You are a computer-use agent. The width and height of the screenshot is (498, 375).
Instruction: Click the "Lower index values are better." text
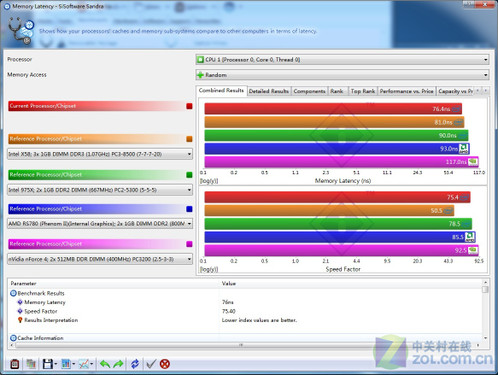click(259, 320)
